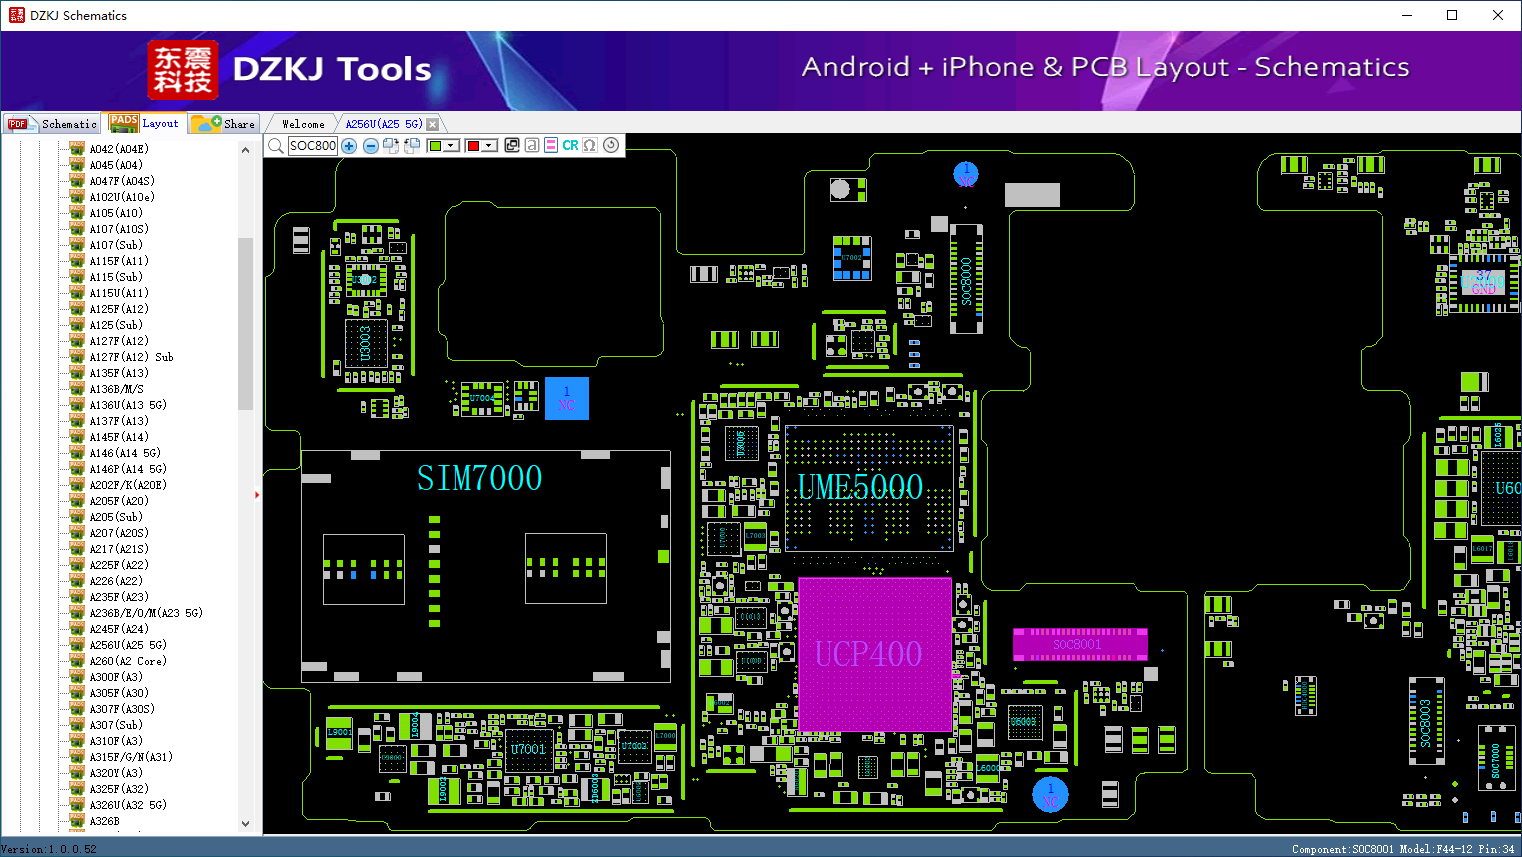Click the SOC8000 connector near board top
The width and height of the screenshot is (1522, 857).
pyautogui.click(x=966, y=279)
